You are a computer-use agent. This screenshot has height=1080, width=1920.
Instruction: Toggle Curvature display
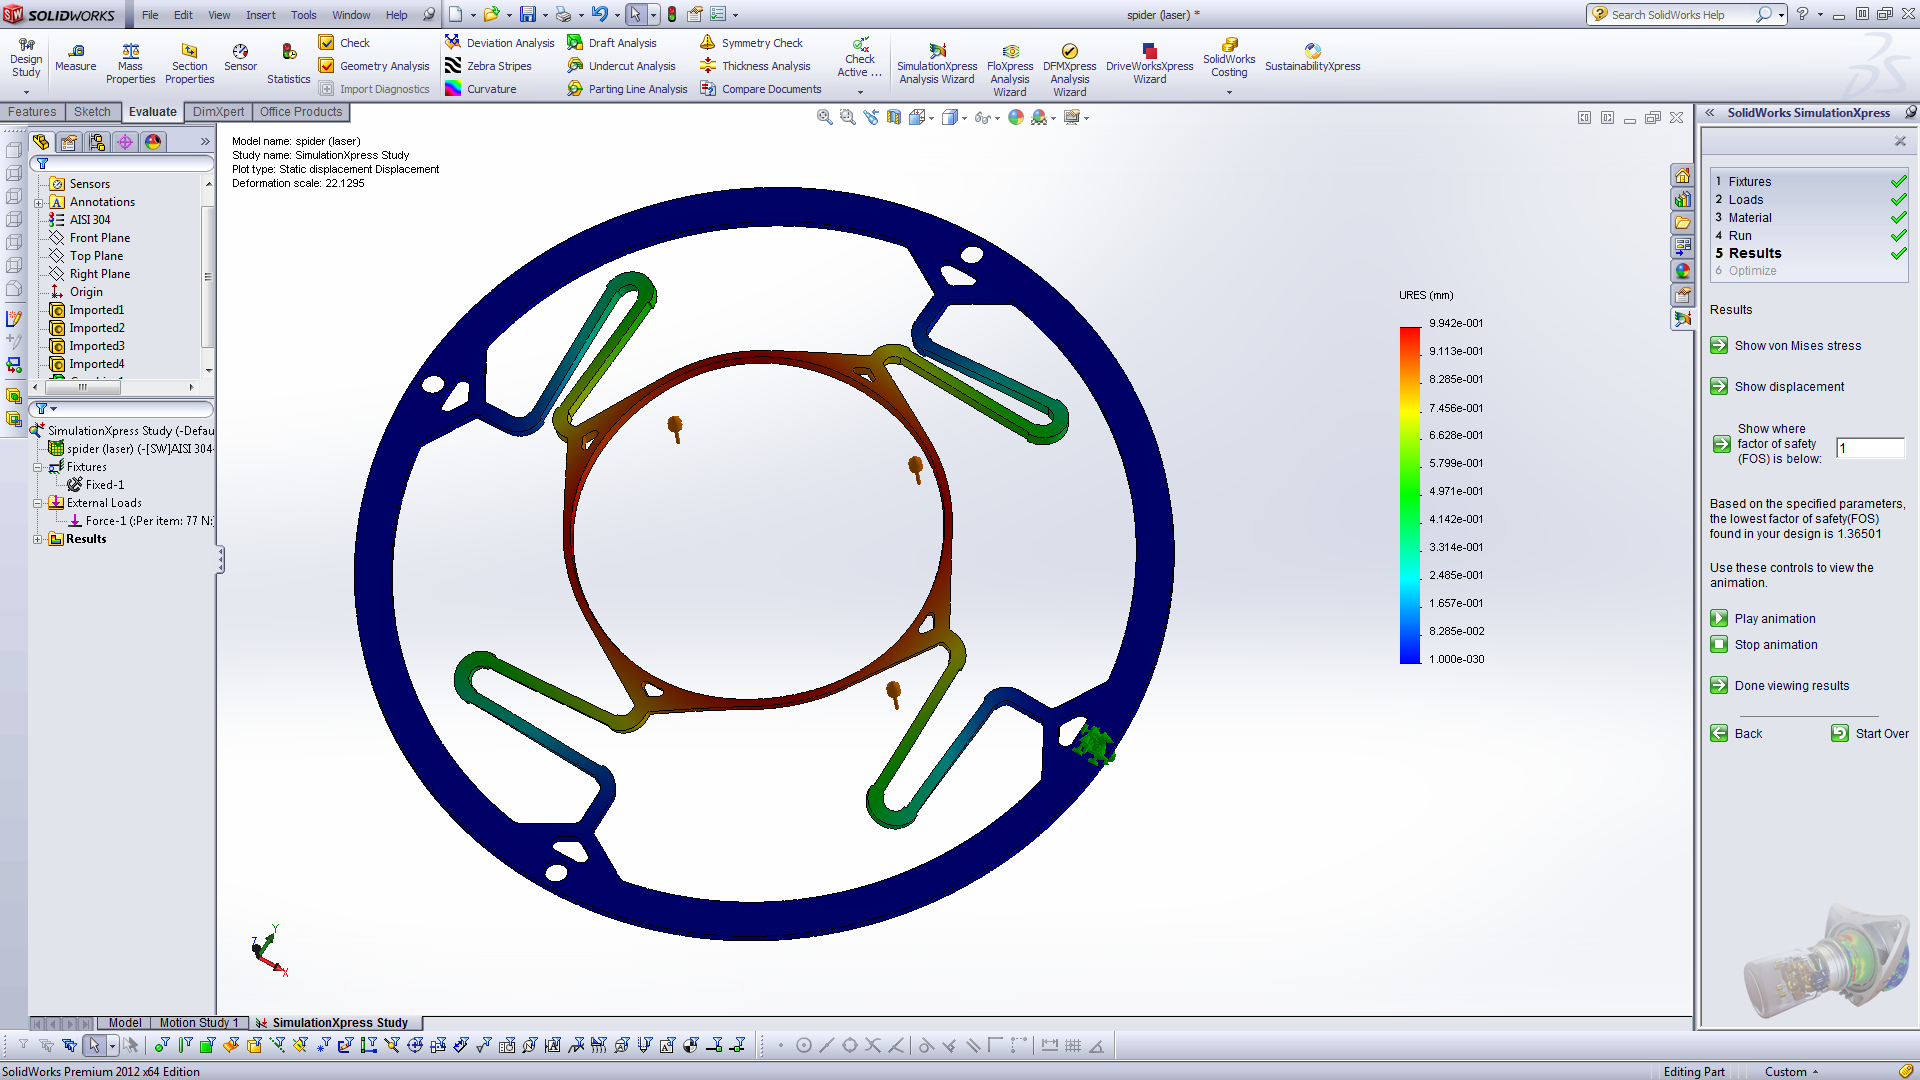coord(481,89)
